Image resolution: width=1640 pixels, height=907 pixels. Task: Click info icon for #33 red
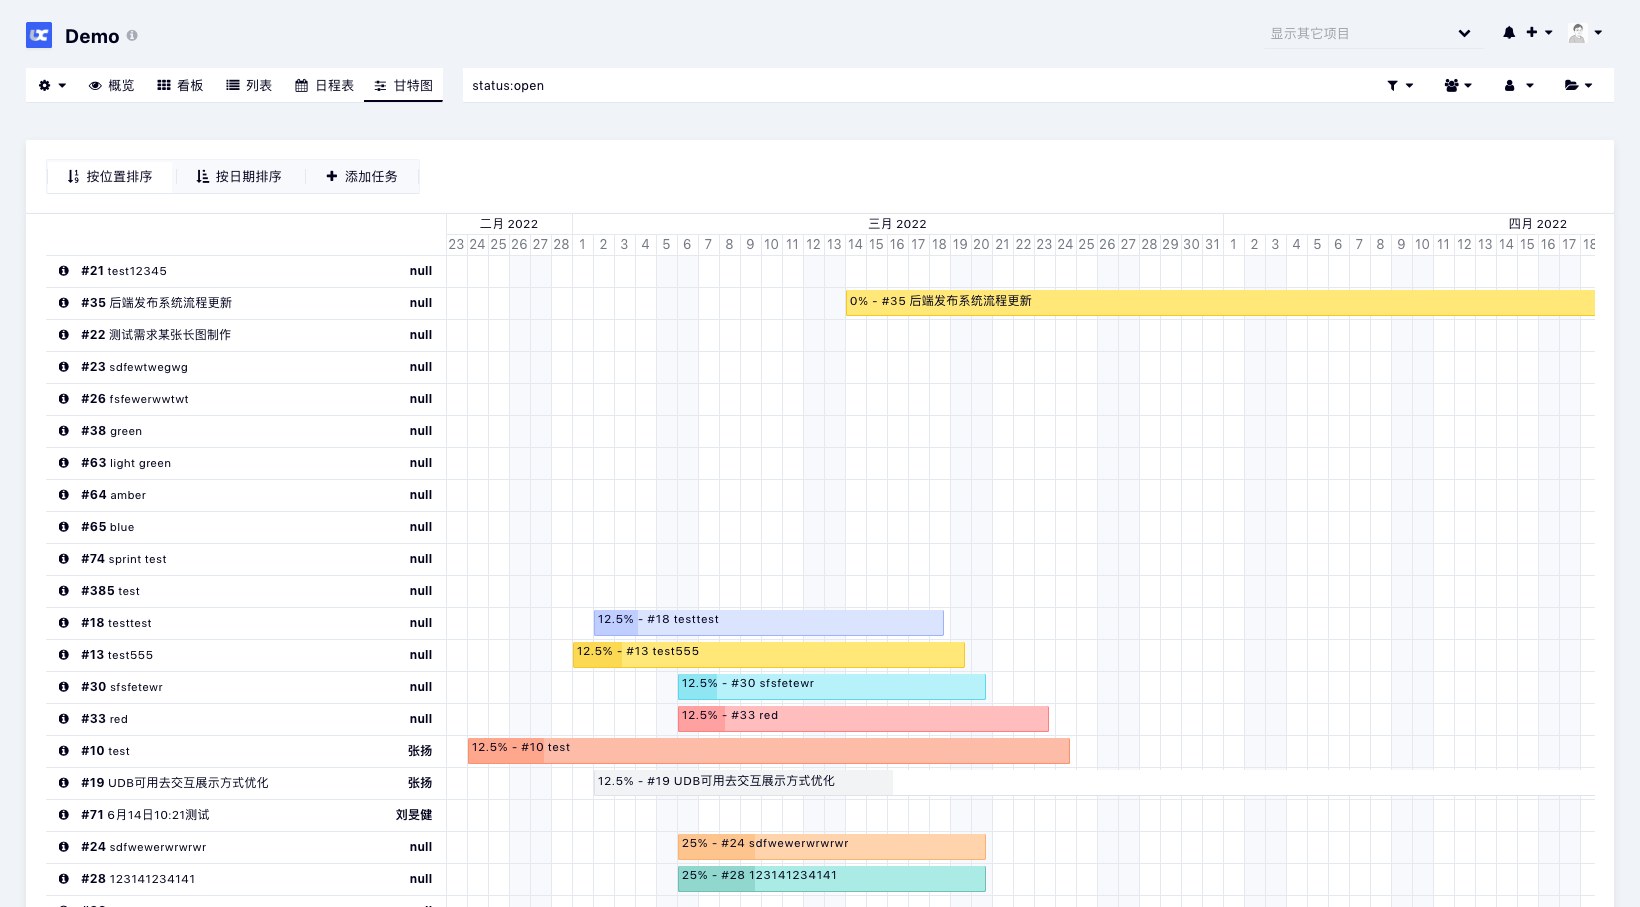(63, 719)
